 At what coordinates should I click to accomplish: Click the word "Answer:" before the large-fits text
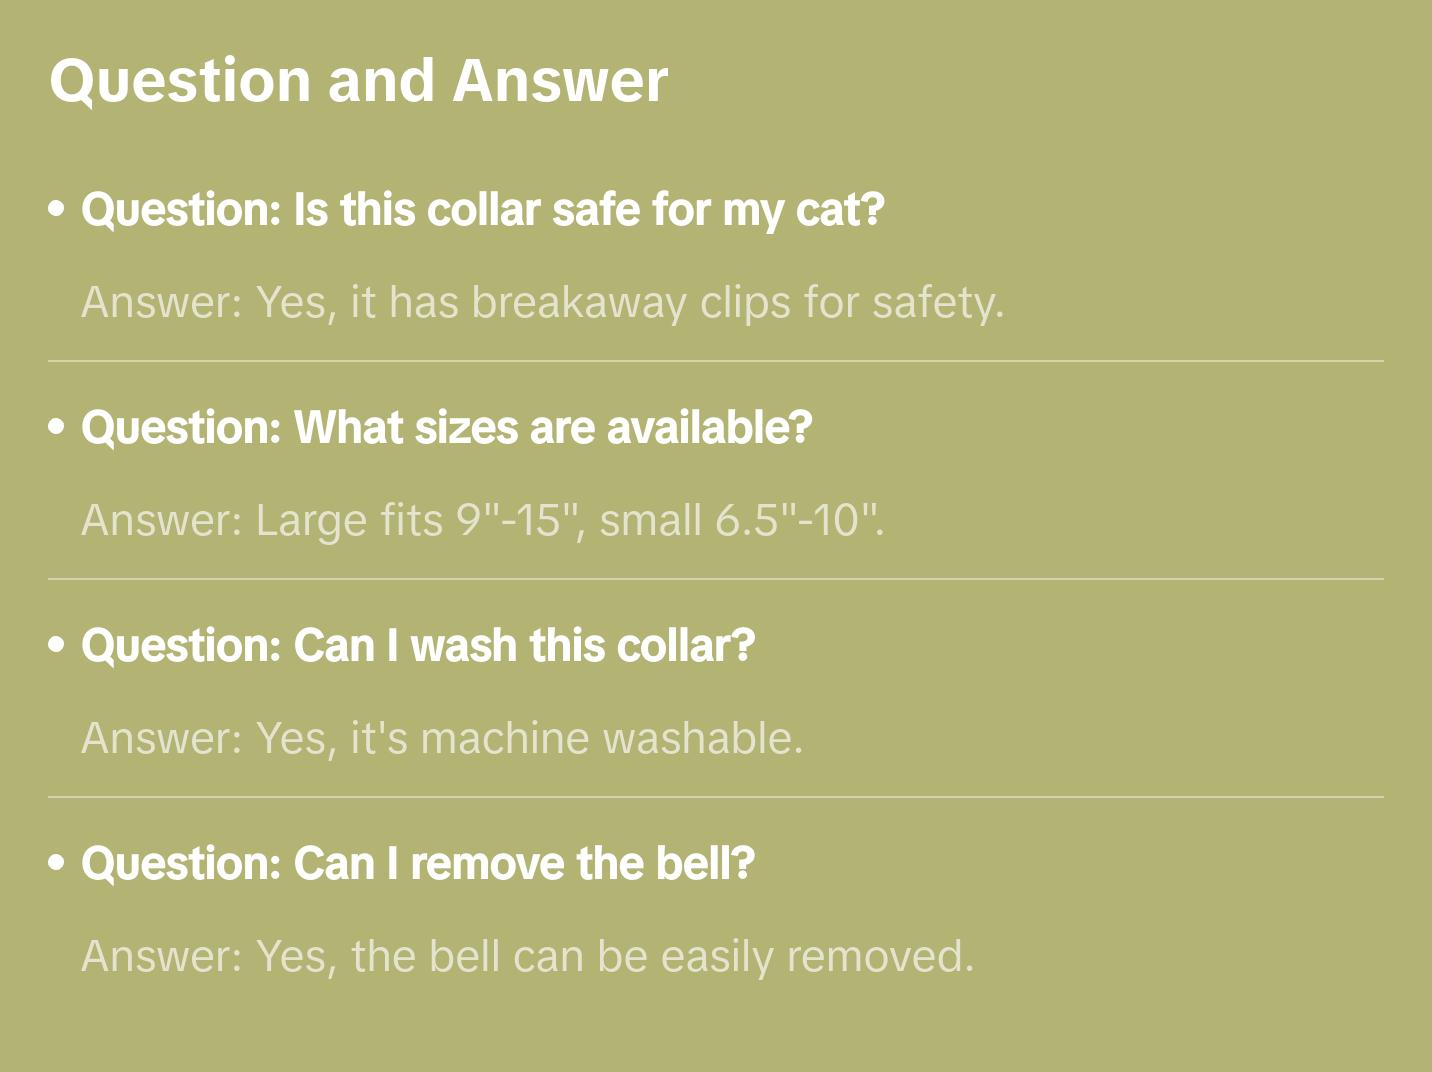162,520
